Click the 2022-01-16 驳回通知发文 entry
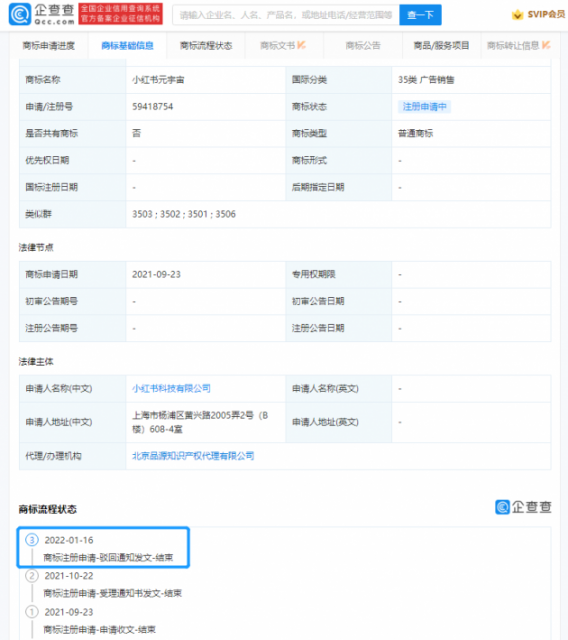 103,547
